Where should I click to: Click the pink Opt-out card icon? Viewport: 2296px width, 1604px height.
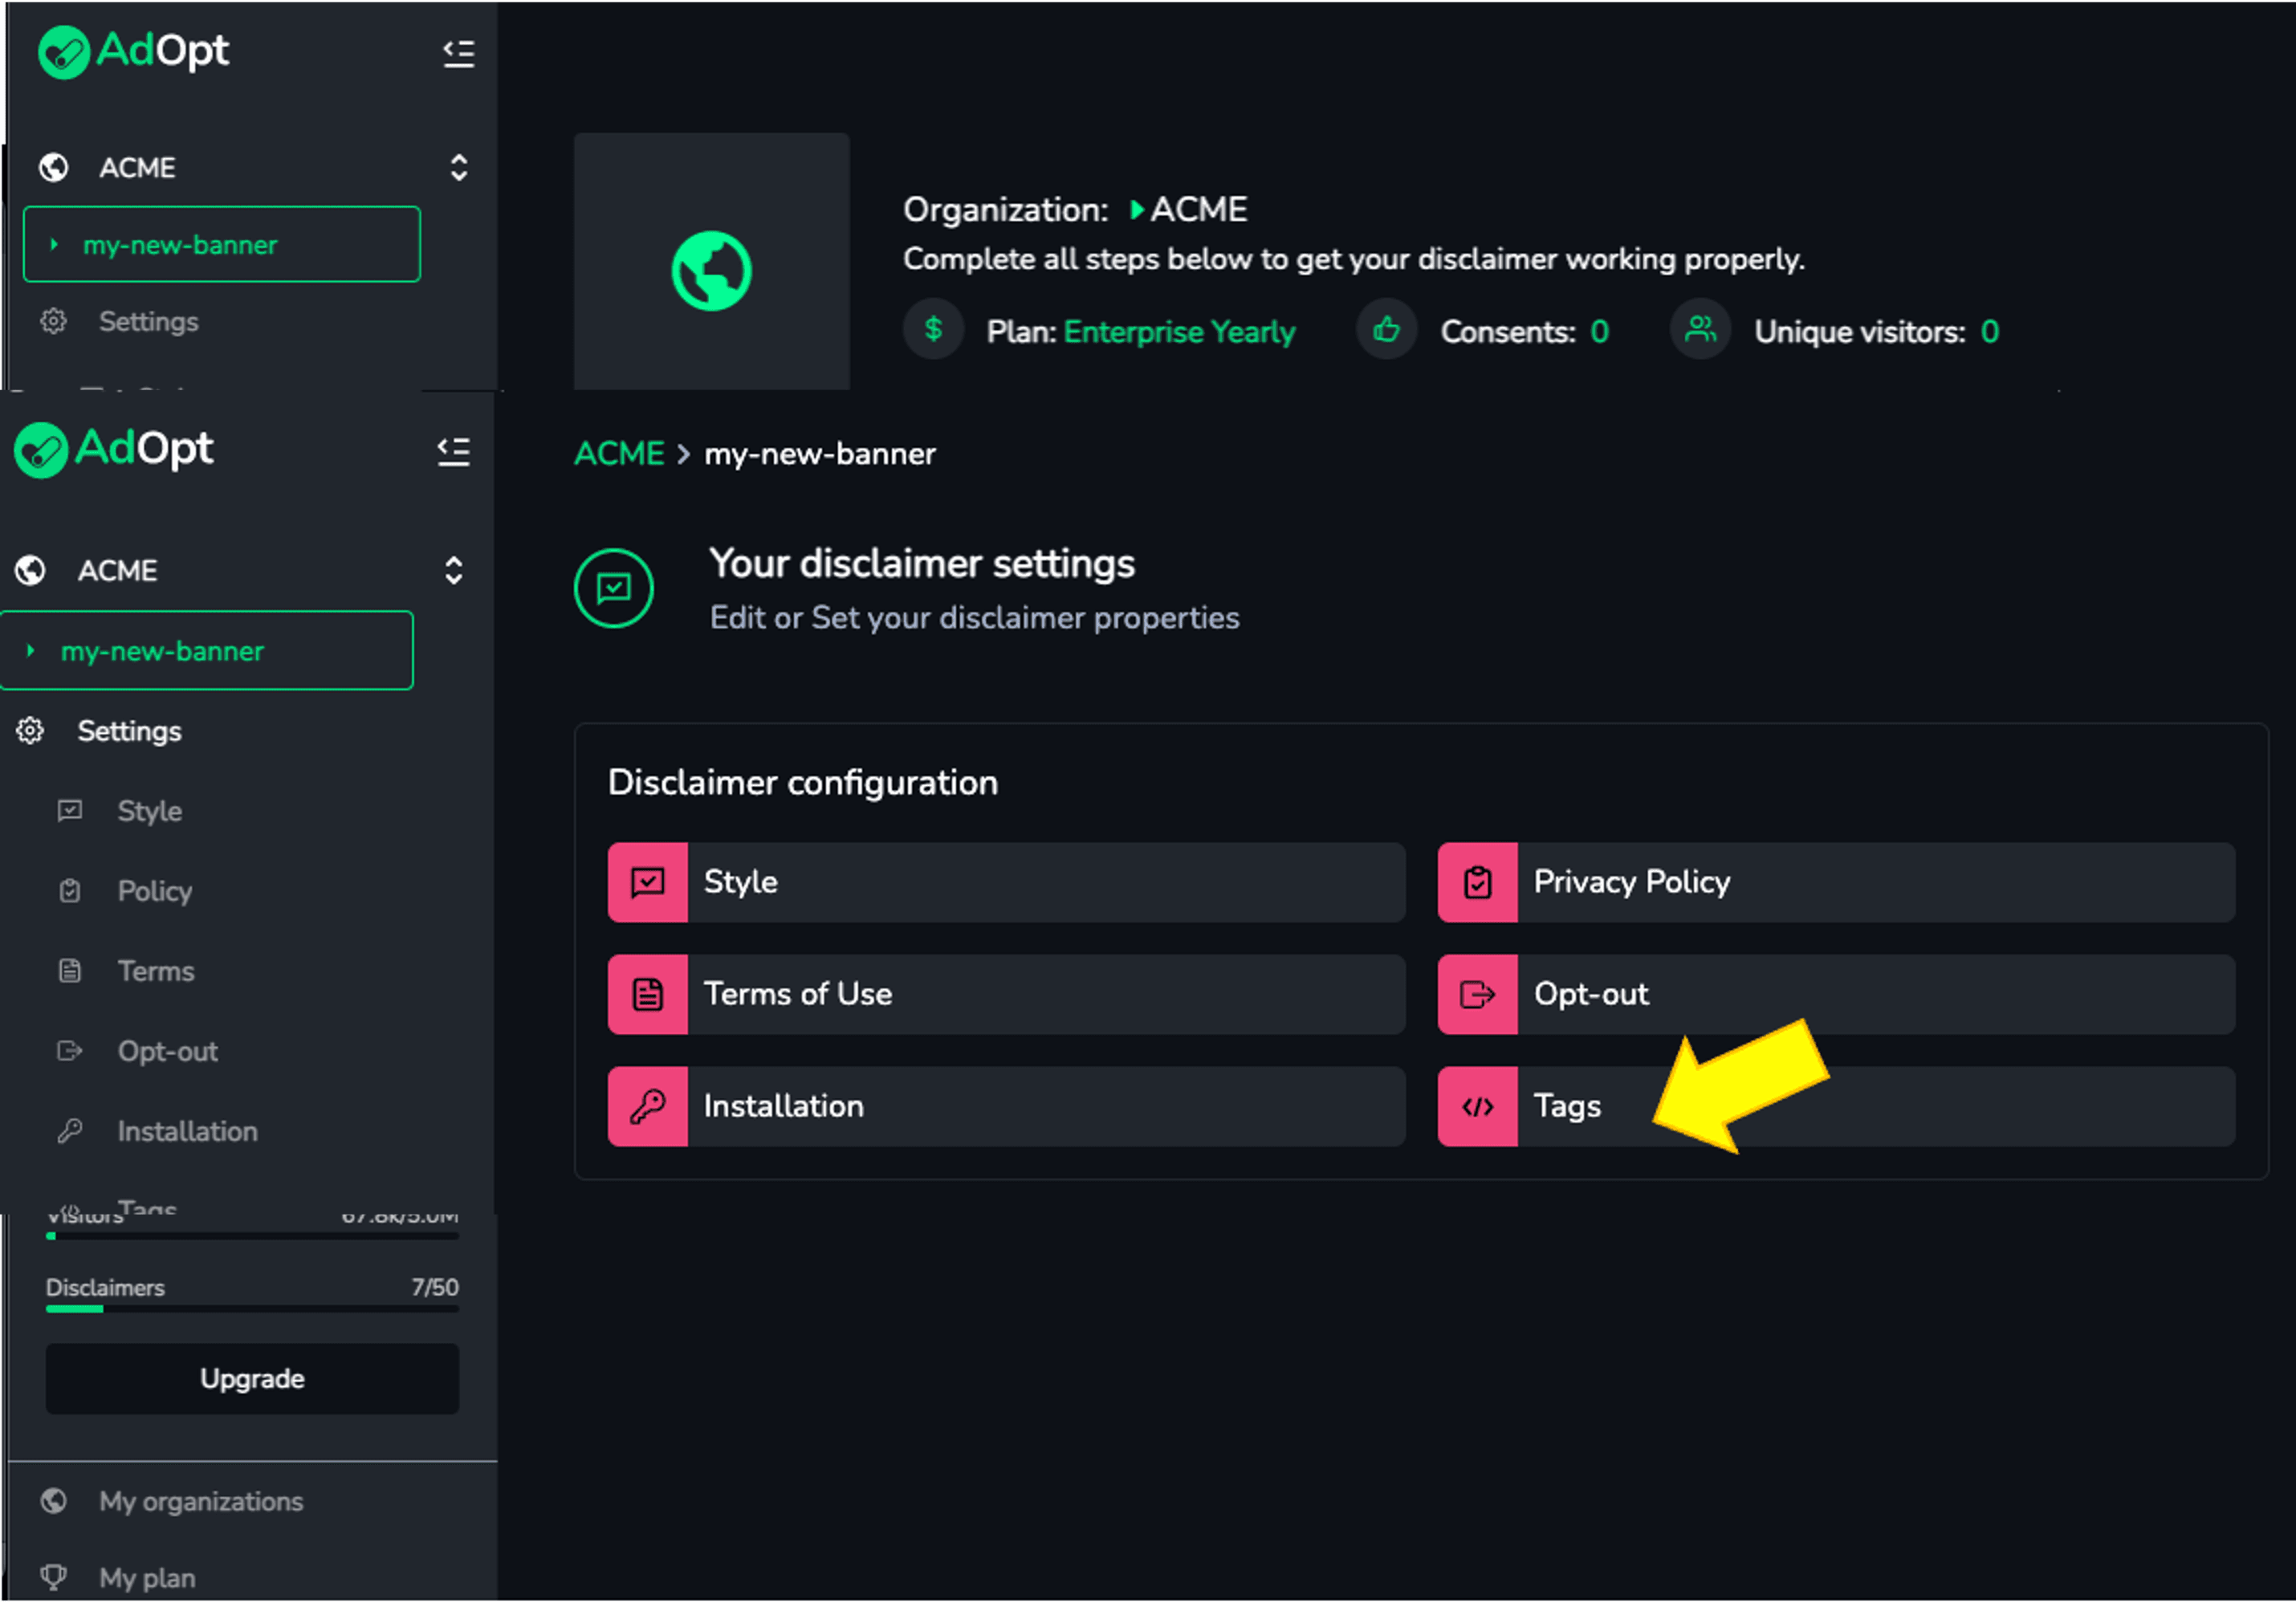point(1478,994)
